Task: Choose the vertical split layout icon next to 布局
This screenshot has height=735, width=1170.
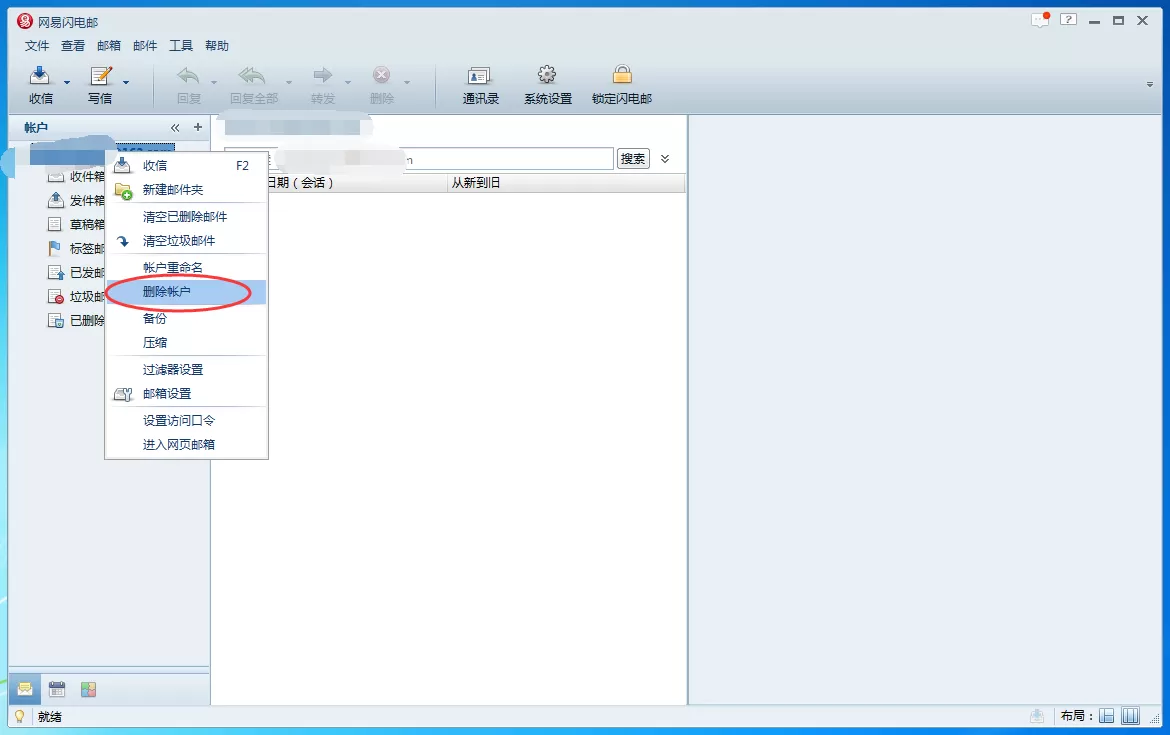Action: tap(1130, 716)
